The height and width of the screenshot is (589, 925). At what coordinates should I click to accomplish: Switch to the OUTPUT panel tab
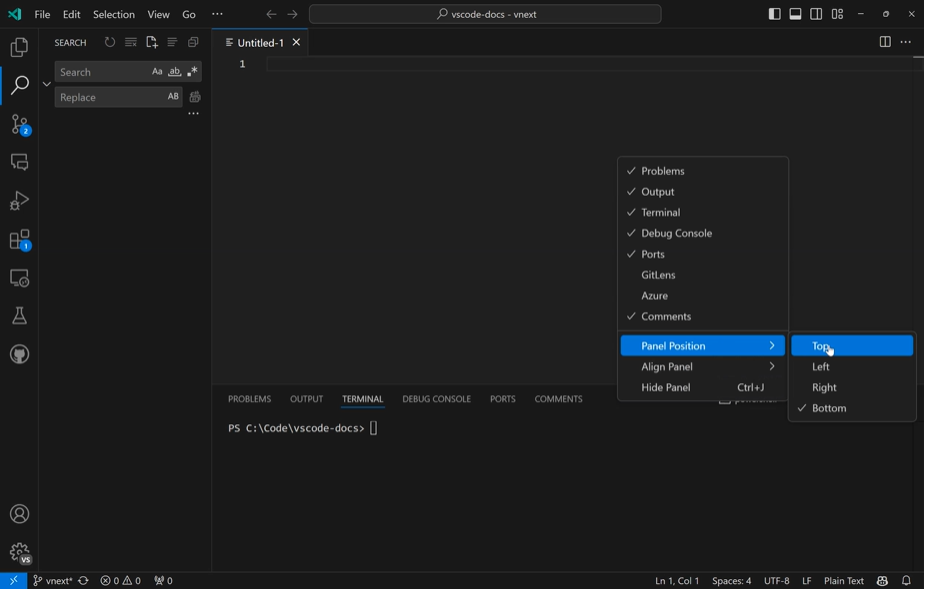tap(306, 398)
